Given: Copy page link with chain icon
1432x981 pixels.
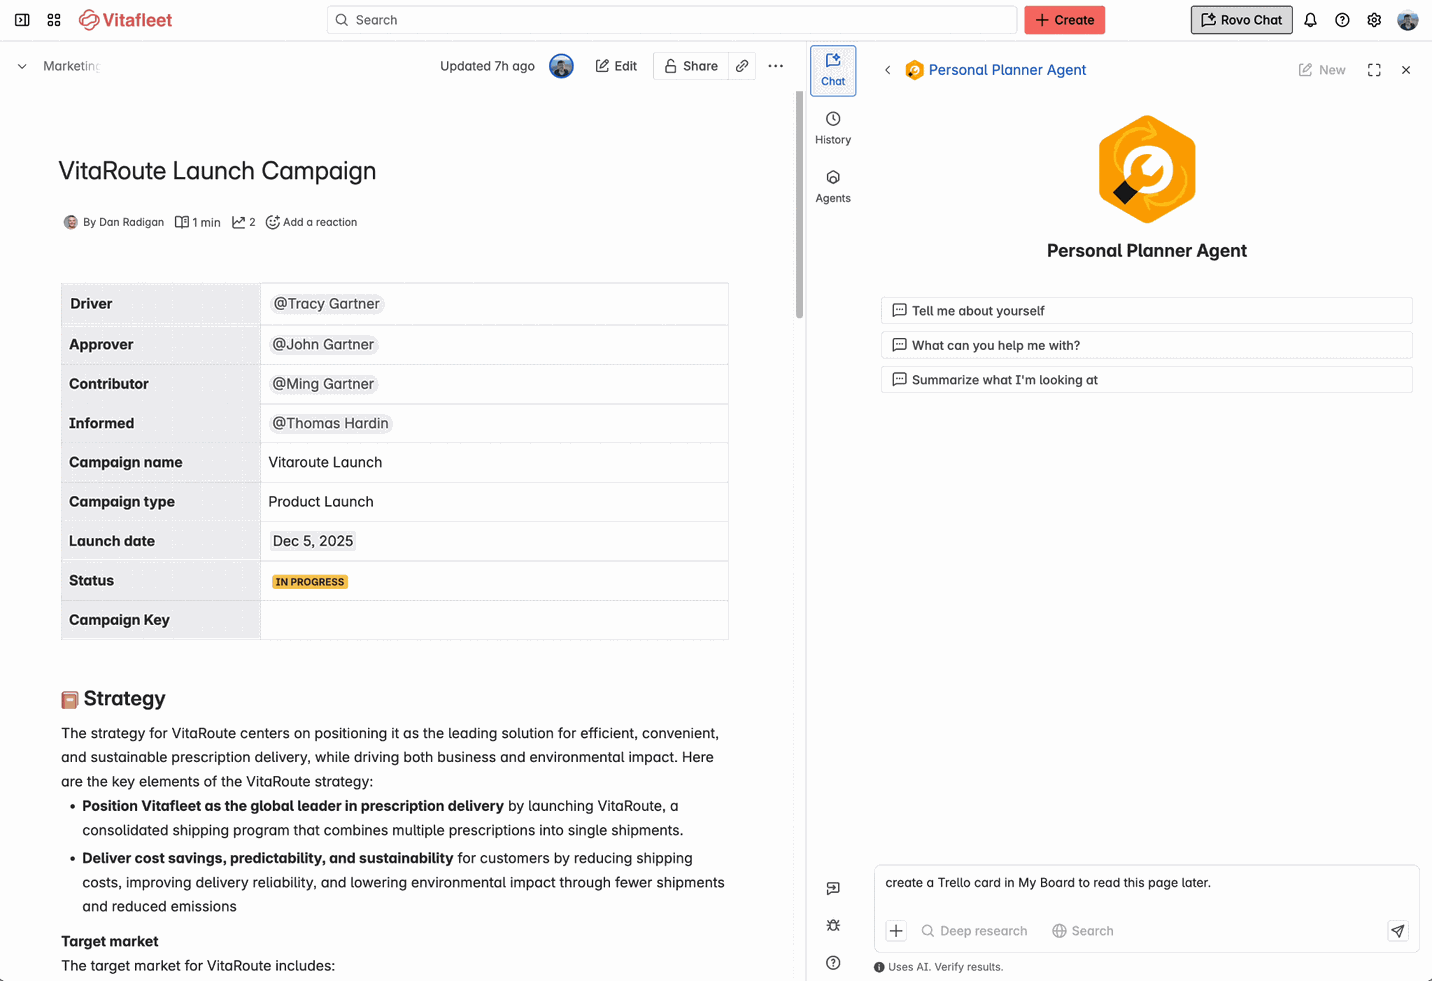Looking at the screenshot, I should pos(742,66).
